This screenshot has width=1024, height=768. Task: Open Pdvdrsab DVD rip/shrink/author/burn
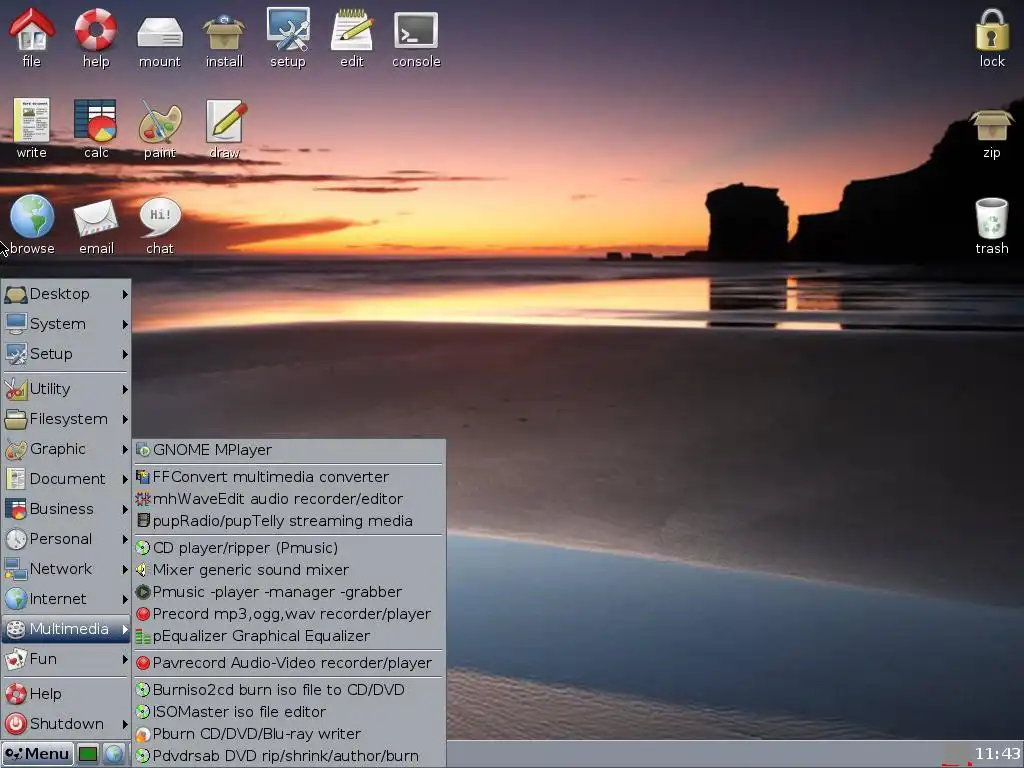pos(289,756)
